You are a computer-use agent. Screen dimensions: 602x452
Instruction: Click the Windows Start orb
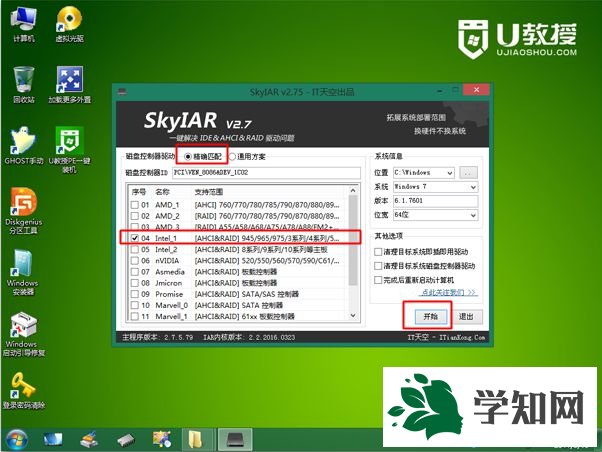click(16, 440)
